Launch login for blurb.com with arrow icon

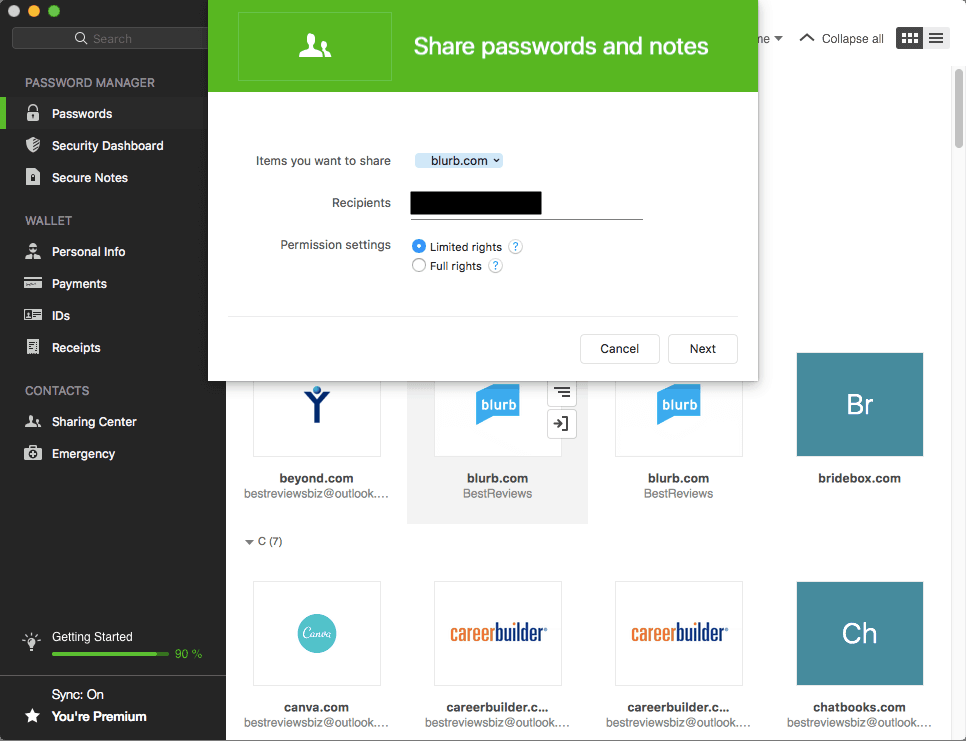[x=562, y=424]
